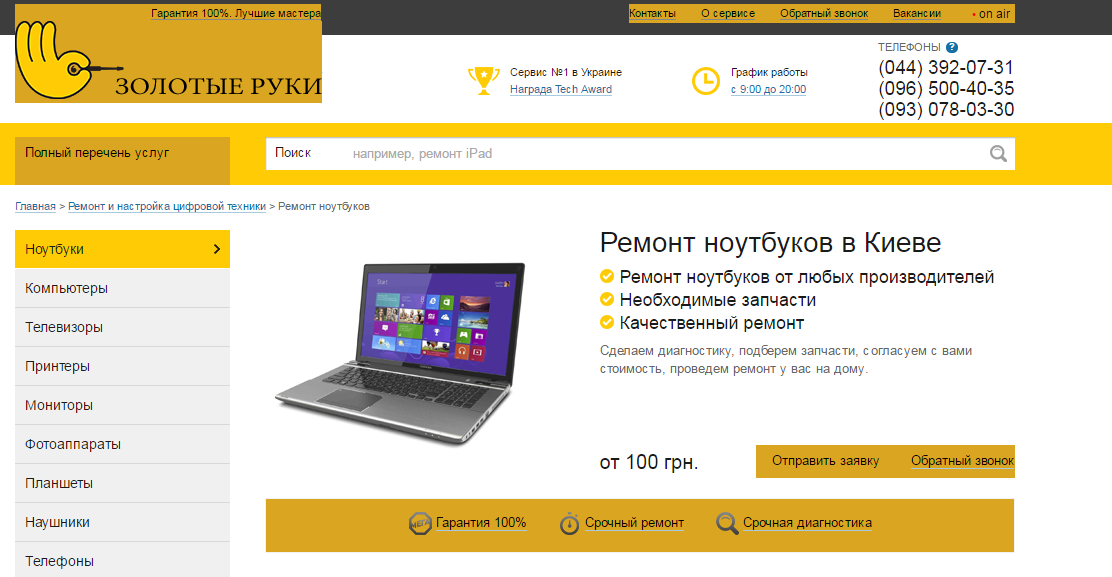This screenshot has height=577, width=1112.
Task: Click the Гарантия 100% badge icon
Action: tap(420, 524)
